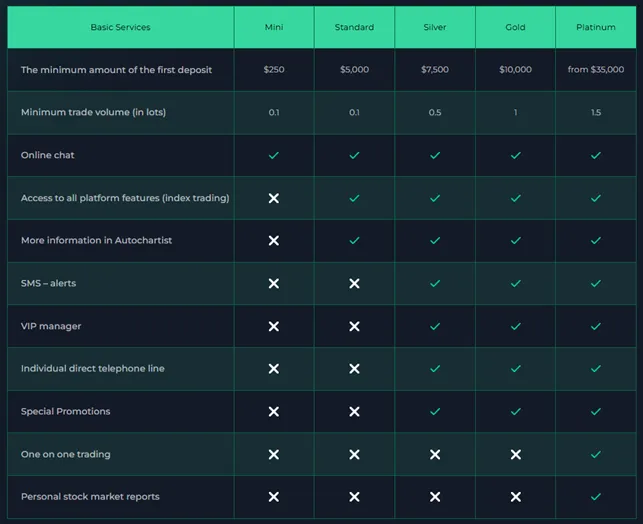Select the Gold column header
Viewport: 643px width, 524px height.
pyautogui.click(x=516, y=27)
